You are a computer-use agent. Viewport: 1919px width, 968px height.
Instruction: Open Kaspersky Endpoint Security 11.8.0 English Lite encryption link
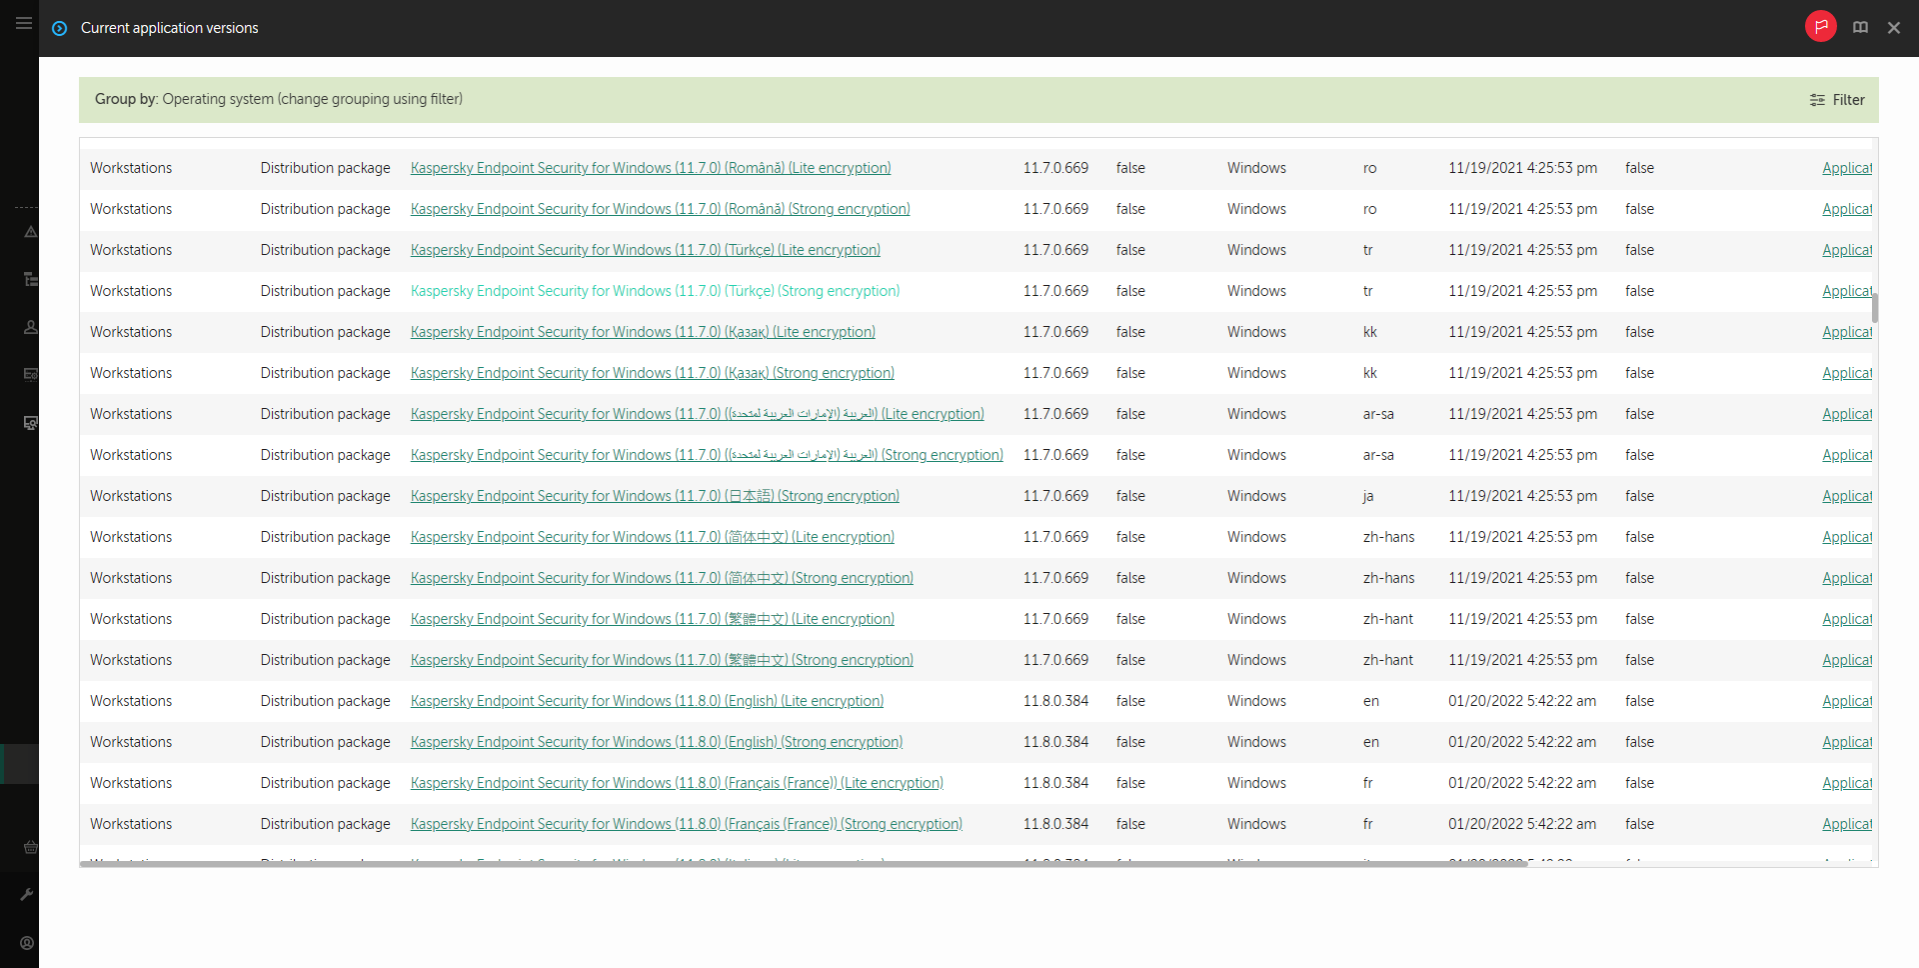tap(646, 701)
